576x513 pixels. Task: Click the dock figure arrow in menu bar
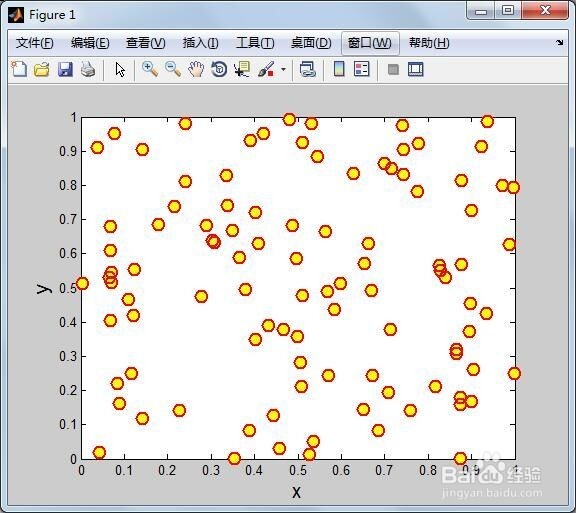coord(559,43)
